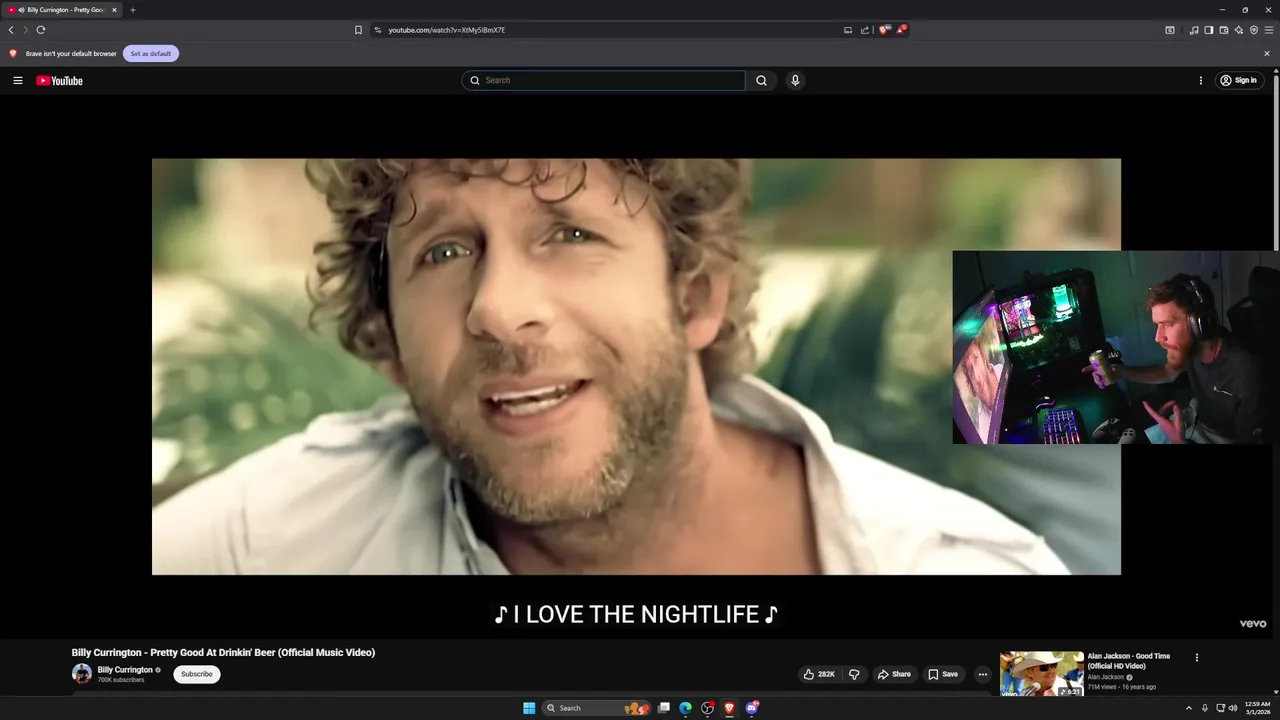Viewport: 1280px width, 720px height.
Task: Click the magnifier search button beside the search box
Action: click(761, 81)
